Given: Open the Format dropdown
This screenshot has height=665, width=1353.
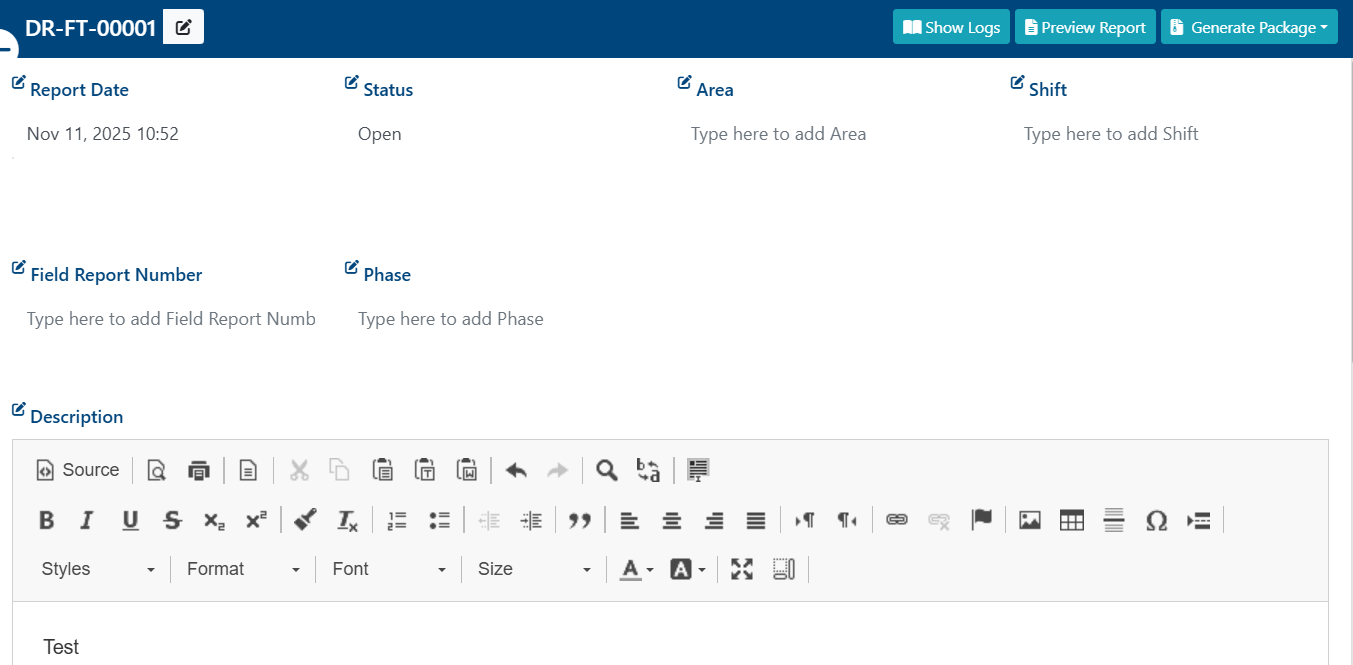Looking at the screenshot, I should point(243,569).
